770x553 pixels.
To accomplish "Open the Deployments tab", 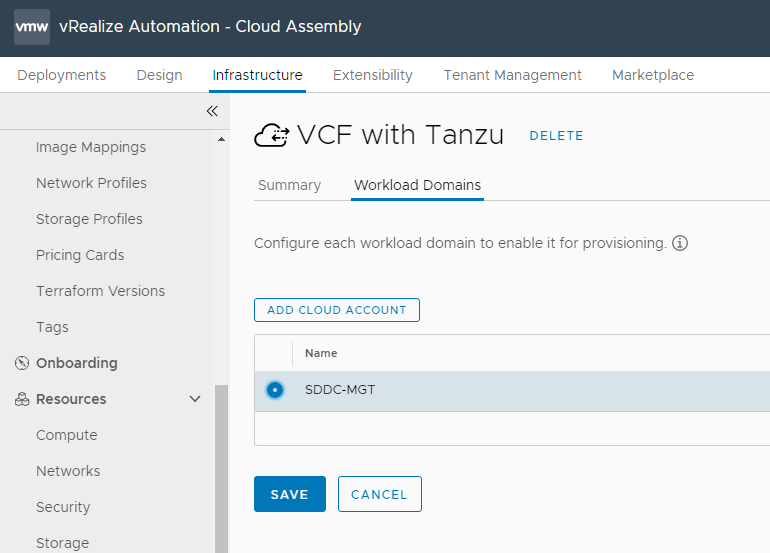I will click(x=61, y=75).
